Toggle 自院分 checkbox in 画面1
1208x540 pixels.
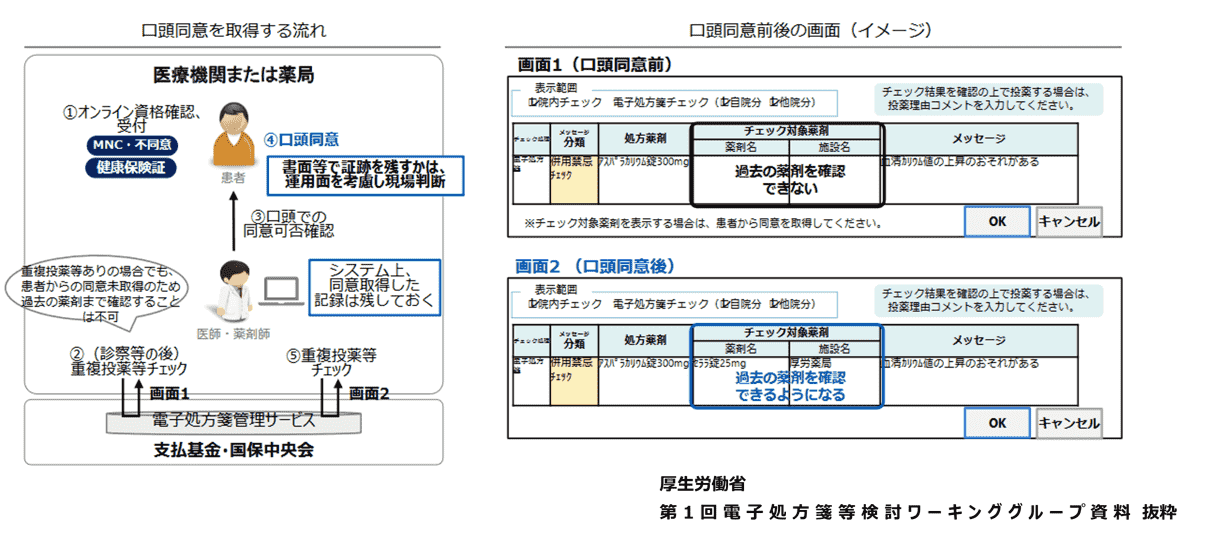click(723, 102)
